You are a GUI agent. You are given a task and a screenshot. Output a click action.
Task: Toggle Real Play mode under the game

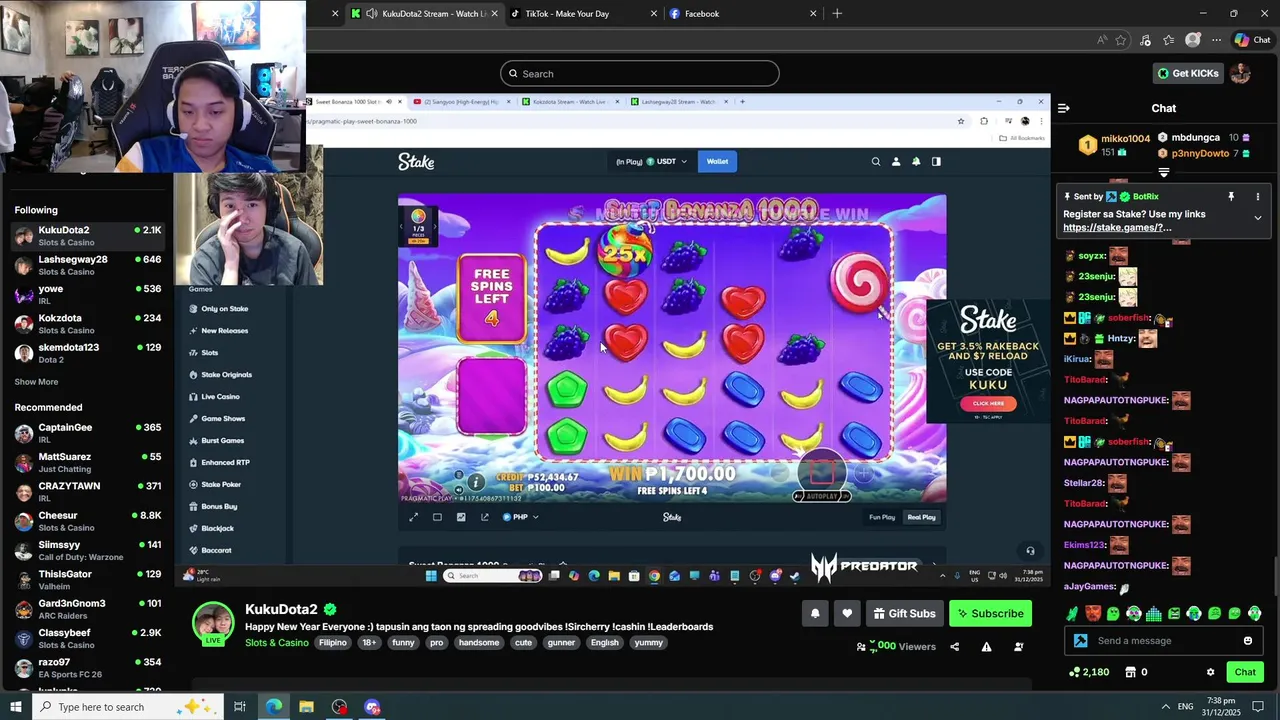(921, 517)
